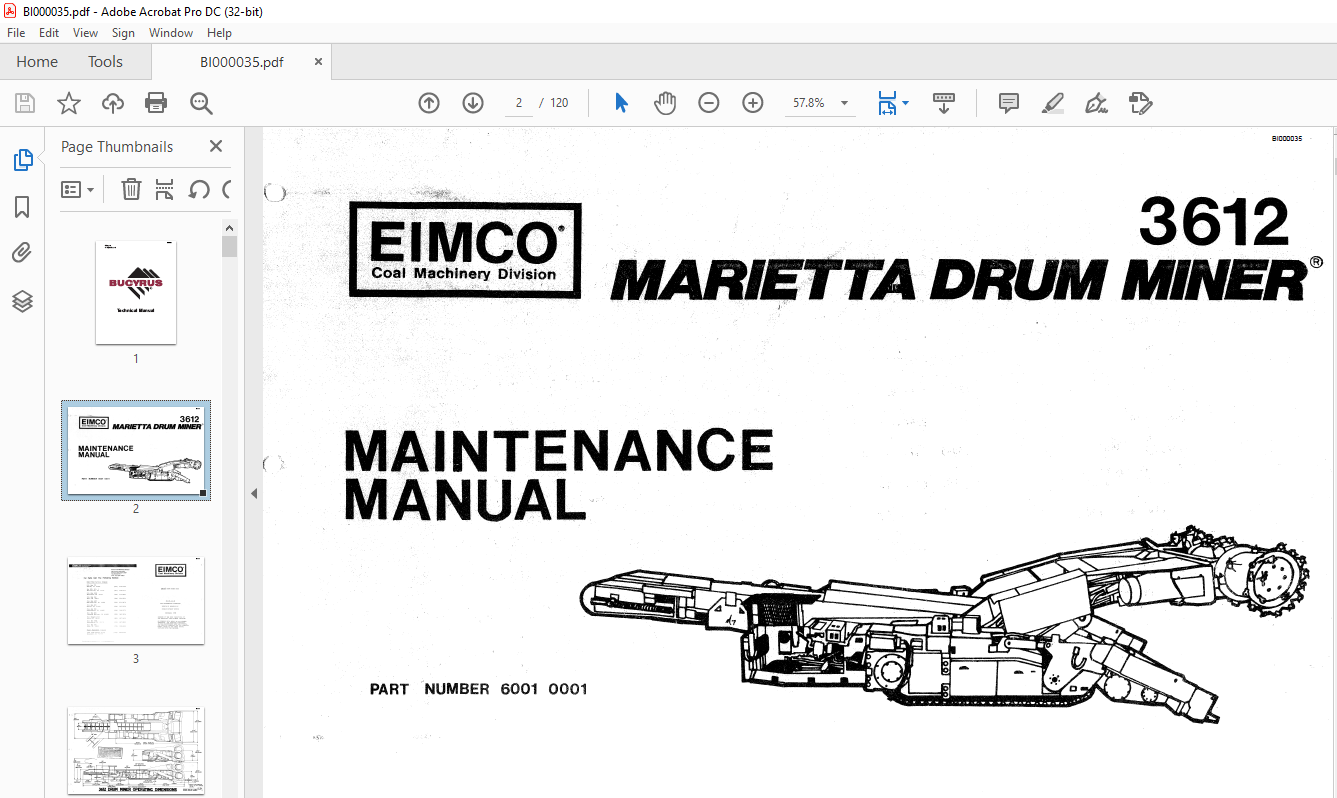Enable scrolling mode icon

[x=944, y=103]
